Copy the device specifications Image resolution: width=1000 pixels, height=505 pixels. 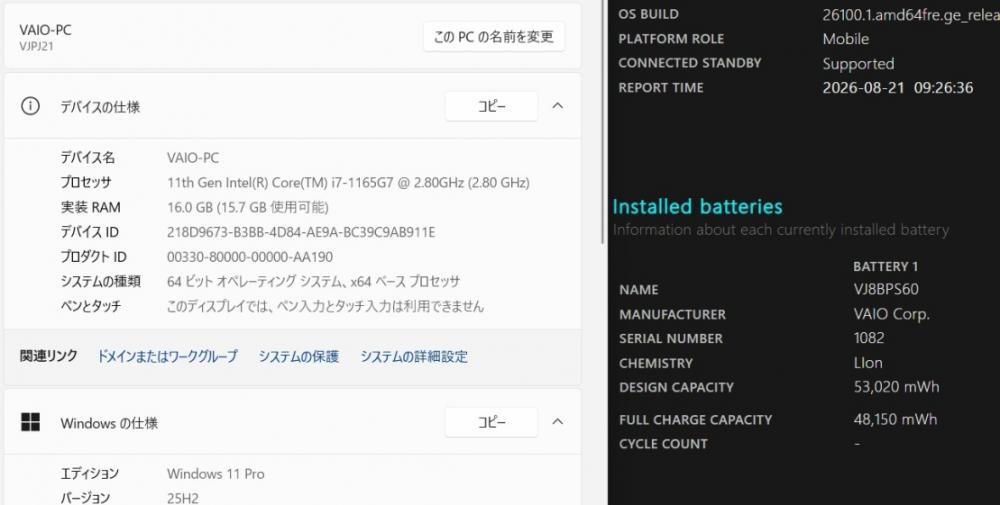coord(491,106)
